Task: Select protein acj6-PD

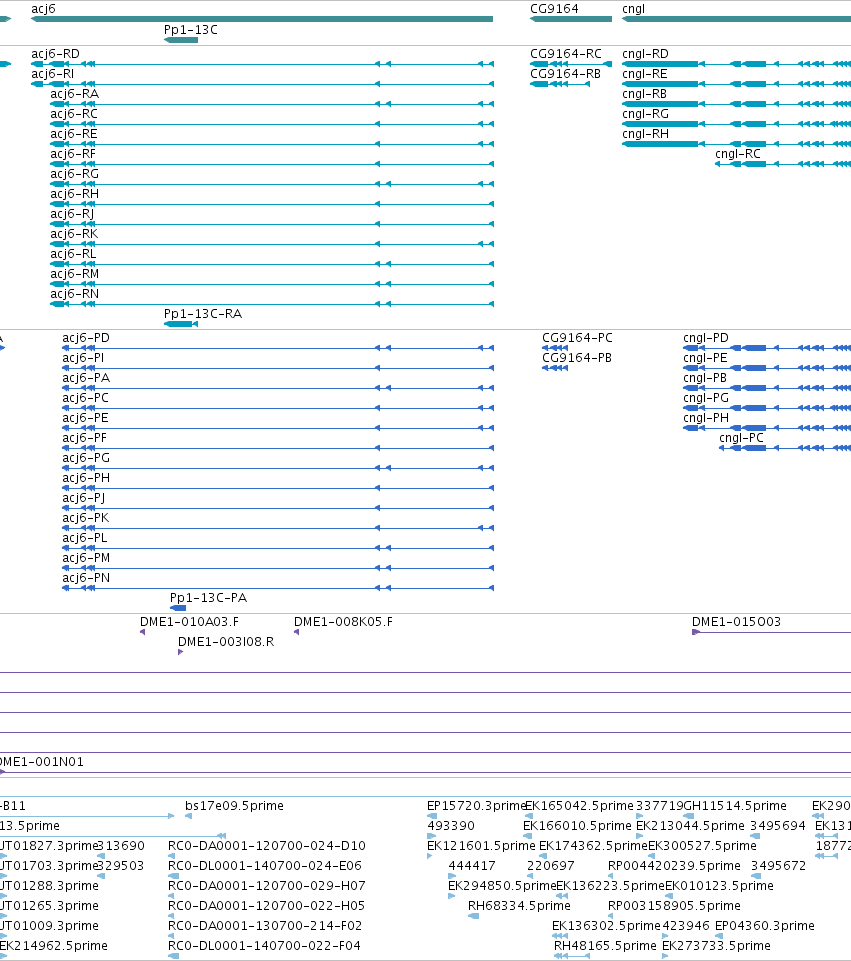Action: 86,338
